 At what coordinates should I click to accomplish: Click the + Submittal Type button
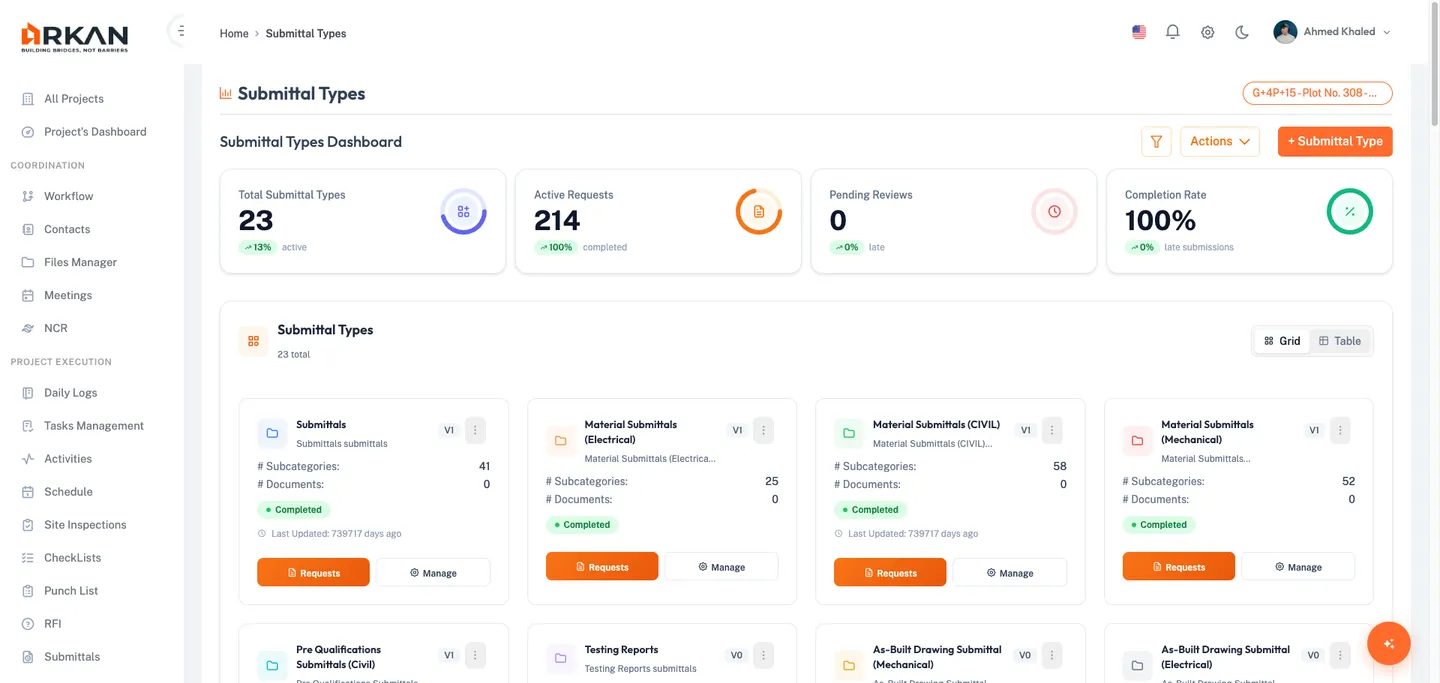[1334, 142]
